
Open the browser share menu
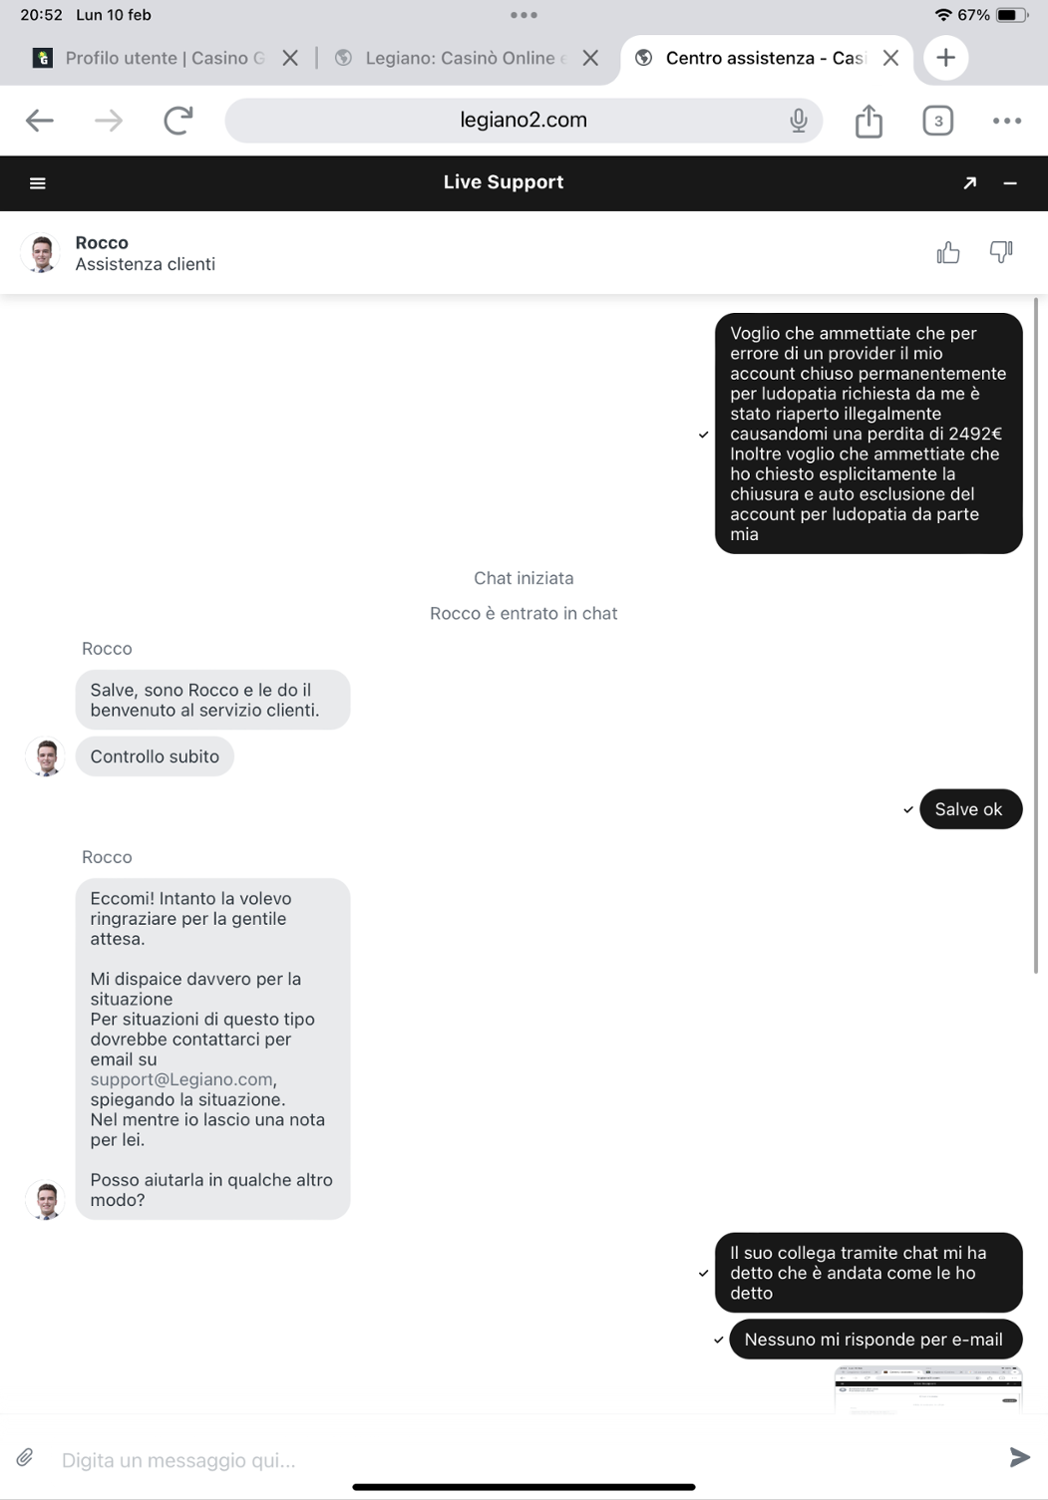(869, 121)
